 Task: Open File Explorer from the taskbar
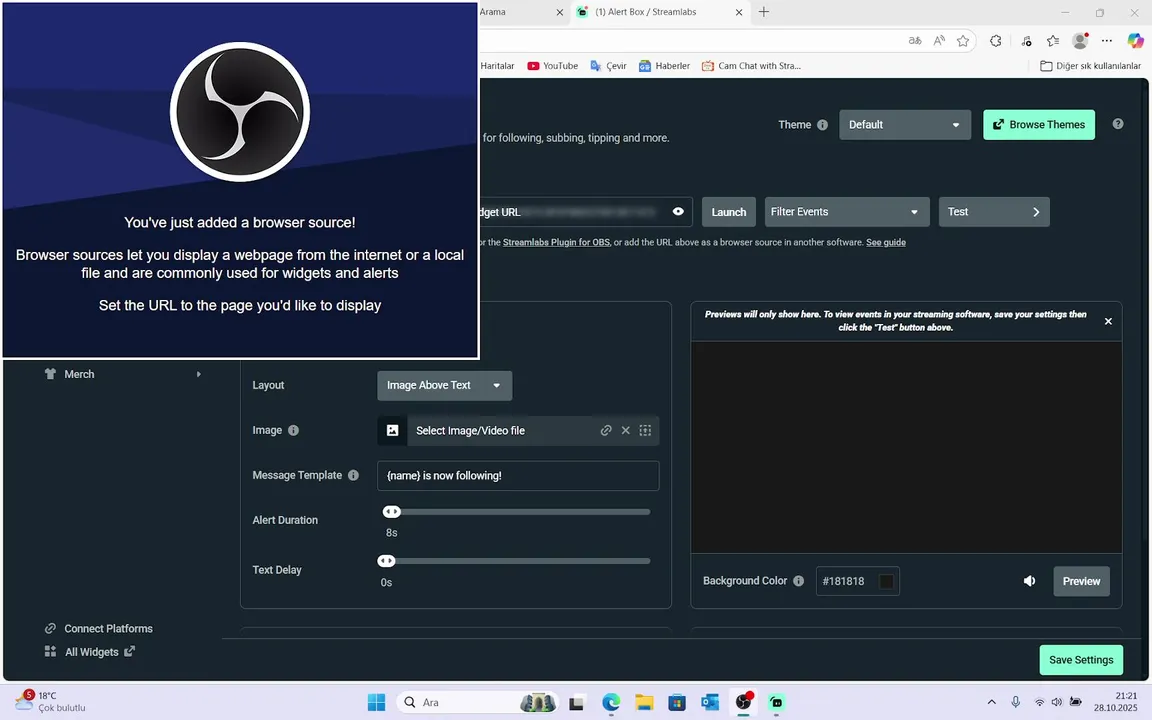pos(644,702)
